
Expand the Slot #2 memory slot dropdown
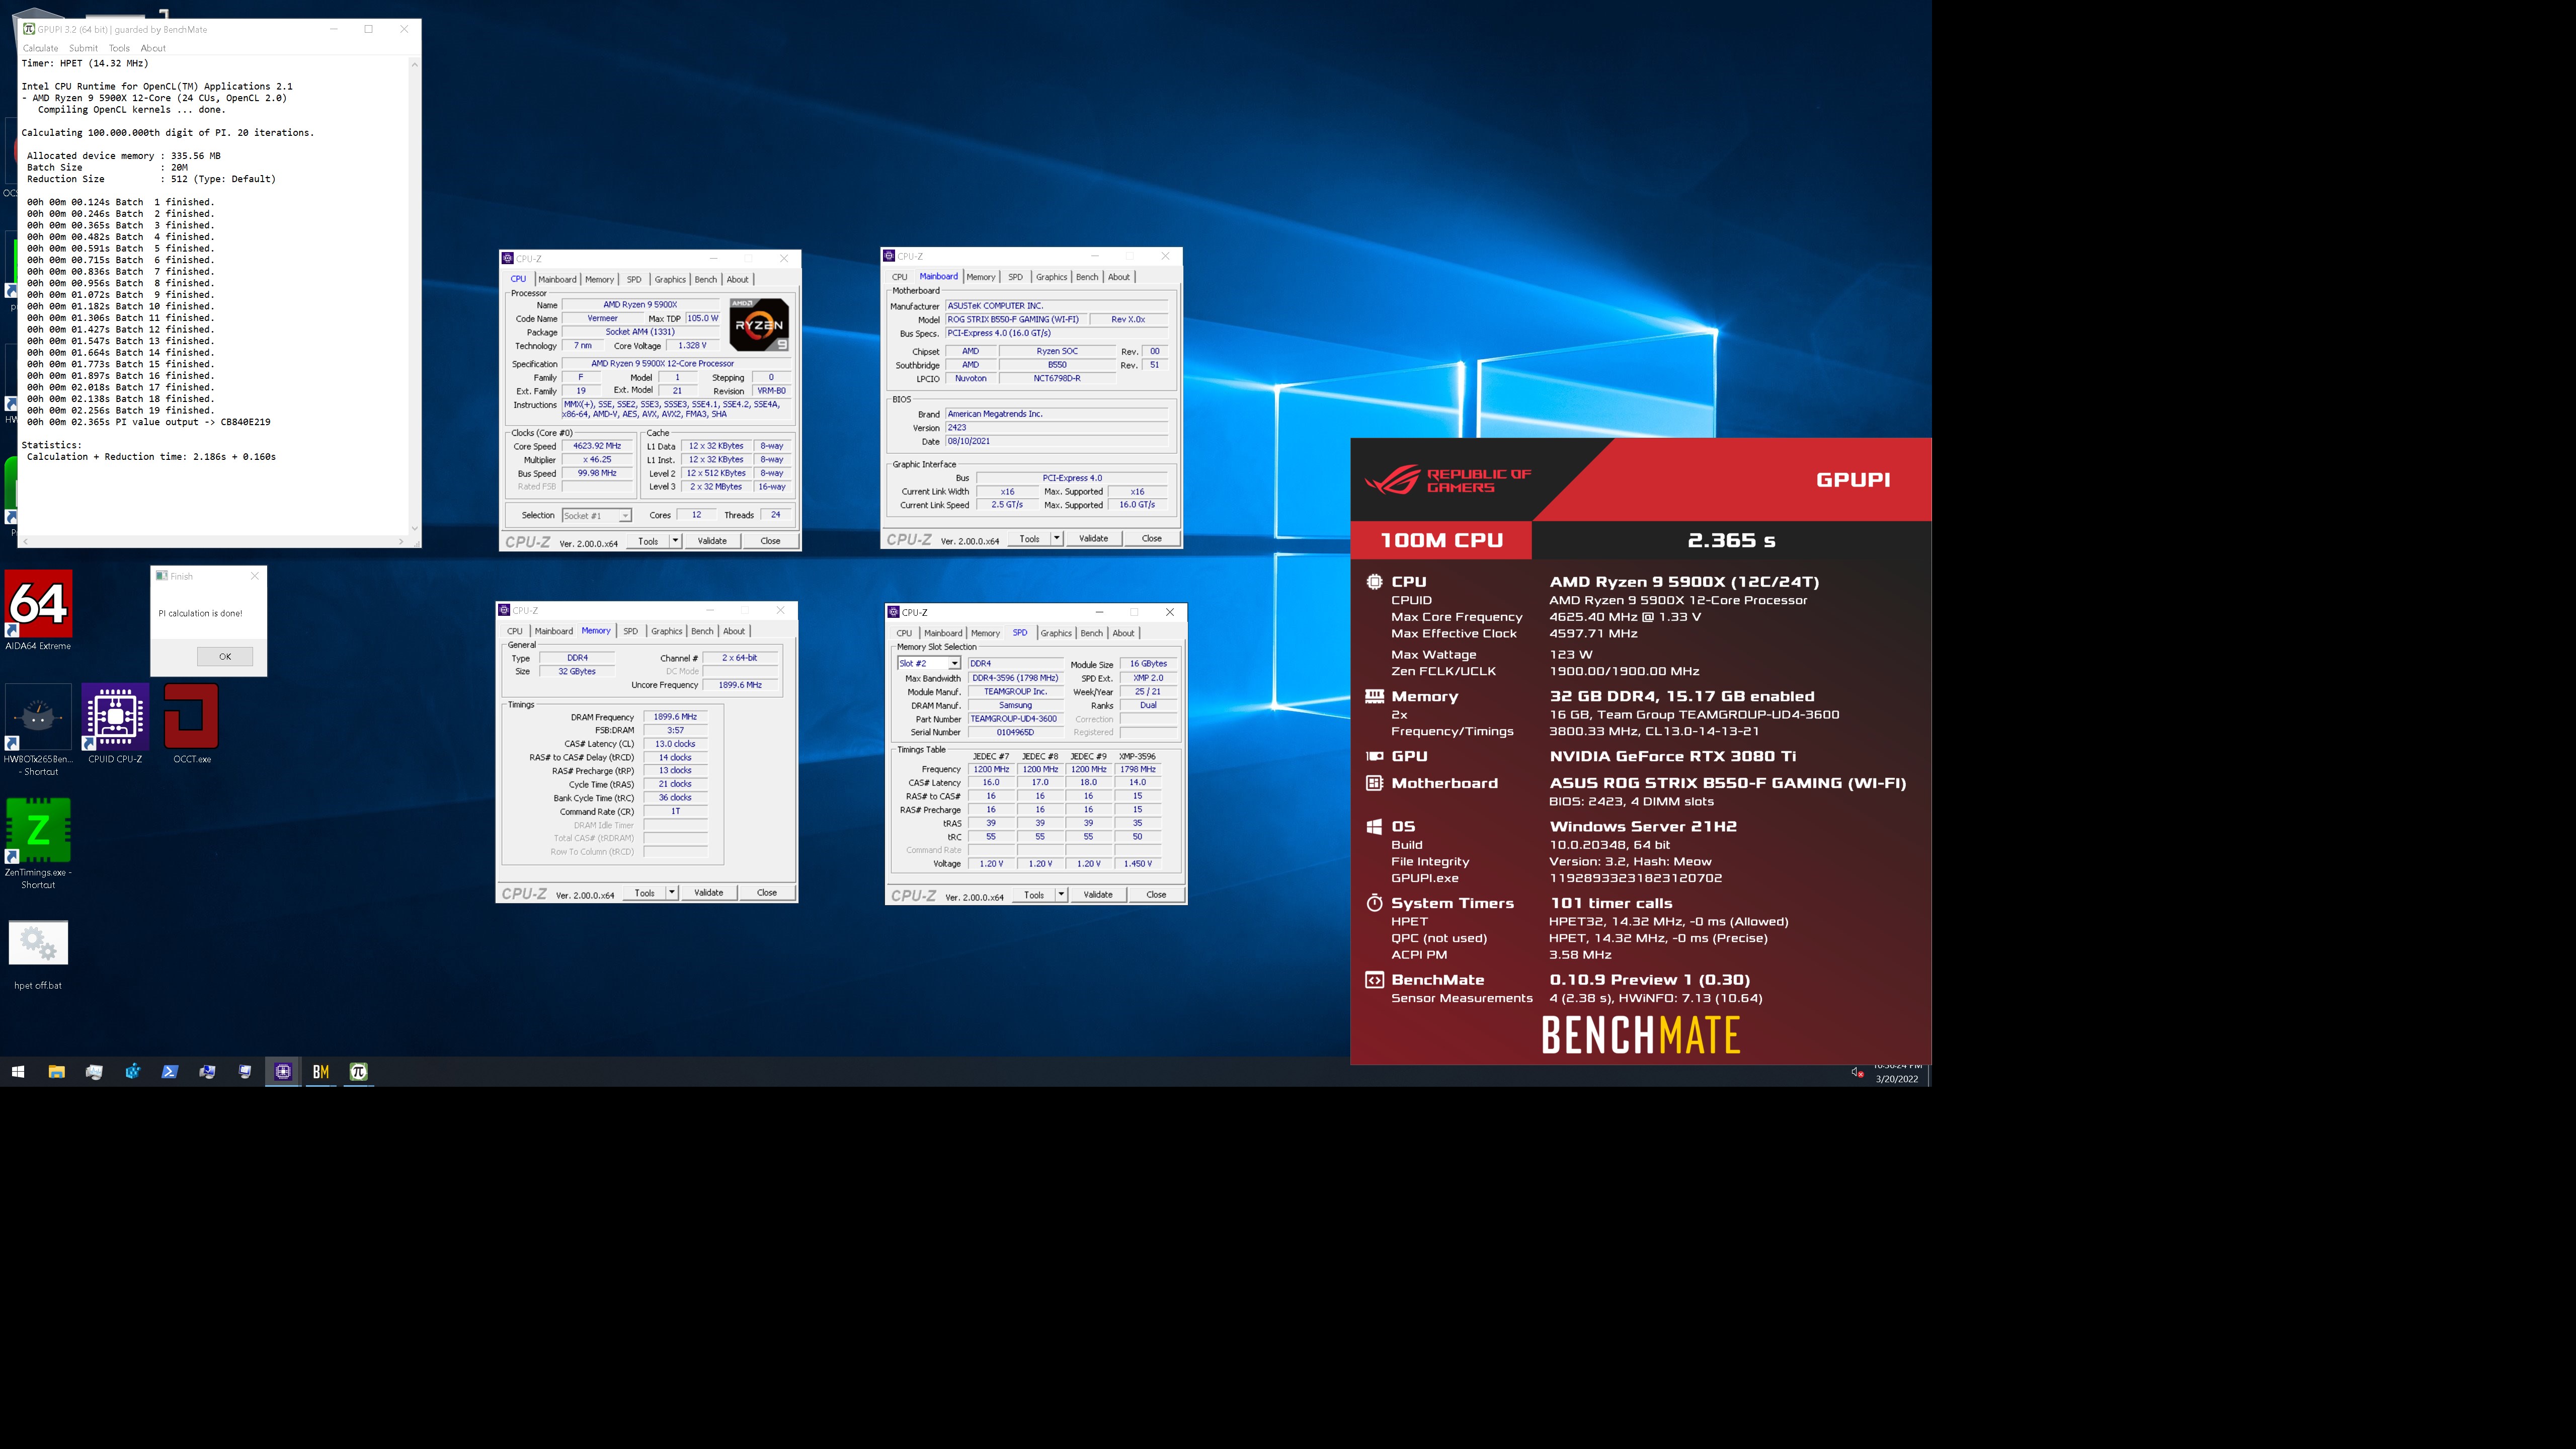pos(954,664)
